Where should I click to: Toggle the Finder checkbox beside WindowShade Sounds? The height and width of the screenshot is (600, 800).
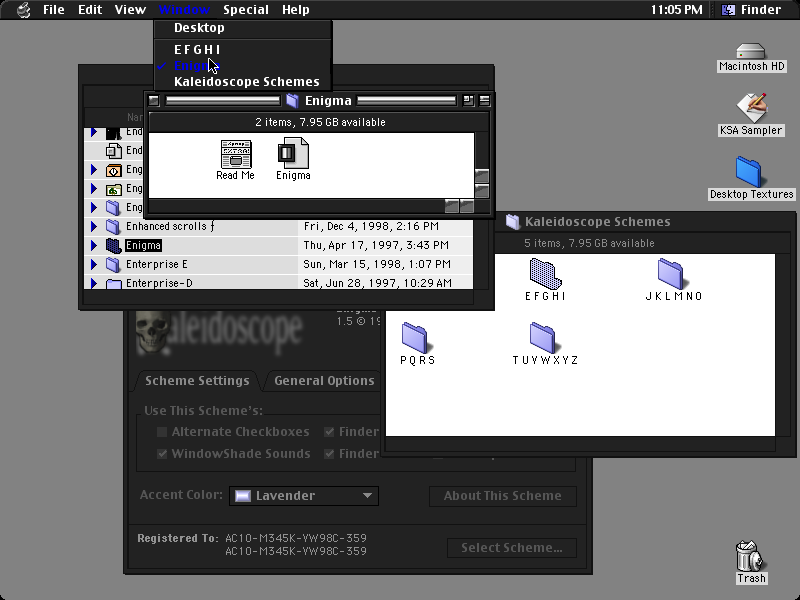[329, 454]
